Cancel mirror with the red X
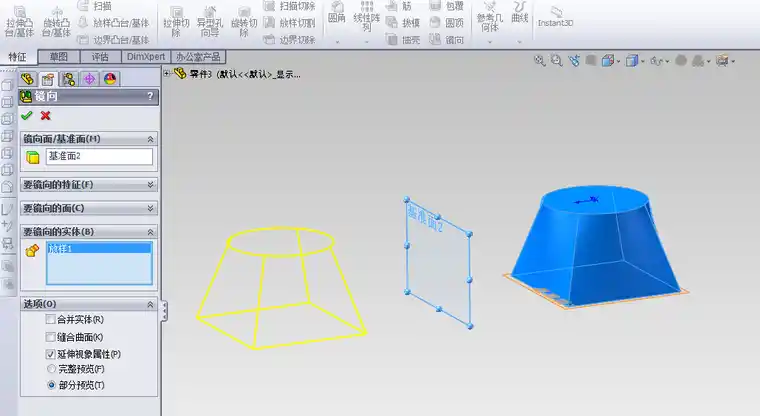The height and width of the screenshot is (416, 760). pyautogui.click(x=46, y=115)
